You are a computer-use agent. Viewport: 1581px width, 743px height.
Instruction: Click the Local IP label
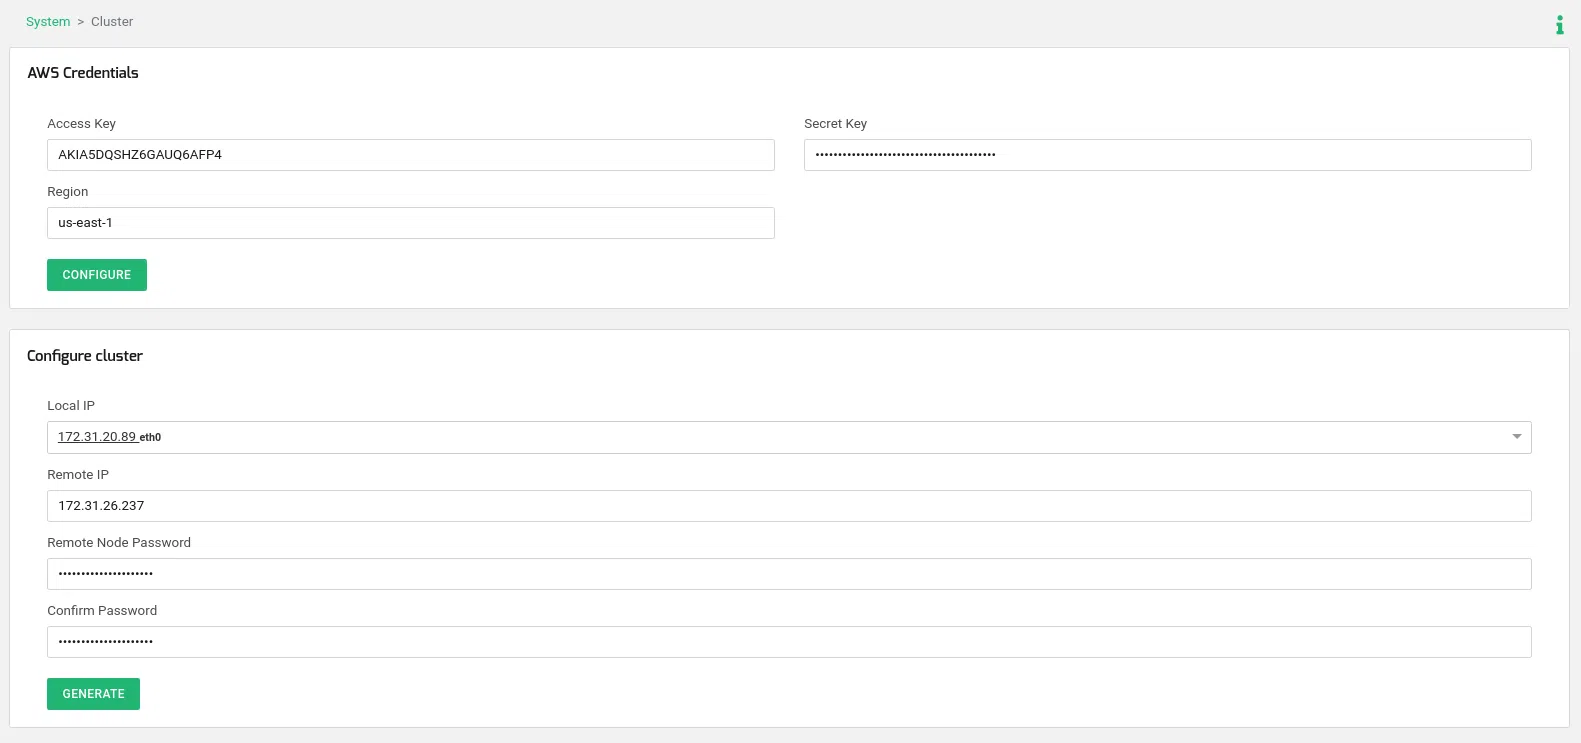point(71,406)
